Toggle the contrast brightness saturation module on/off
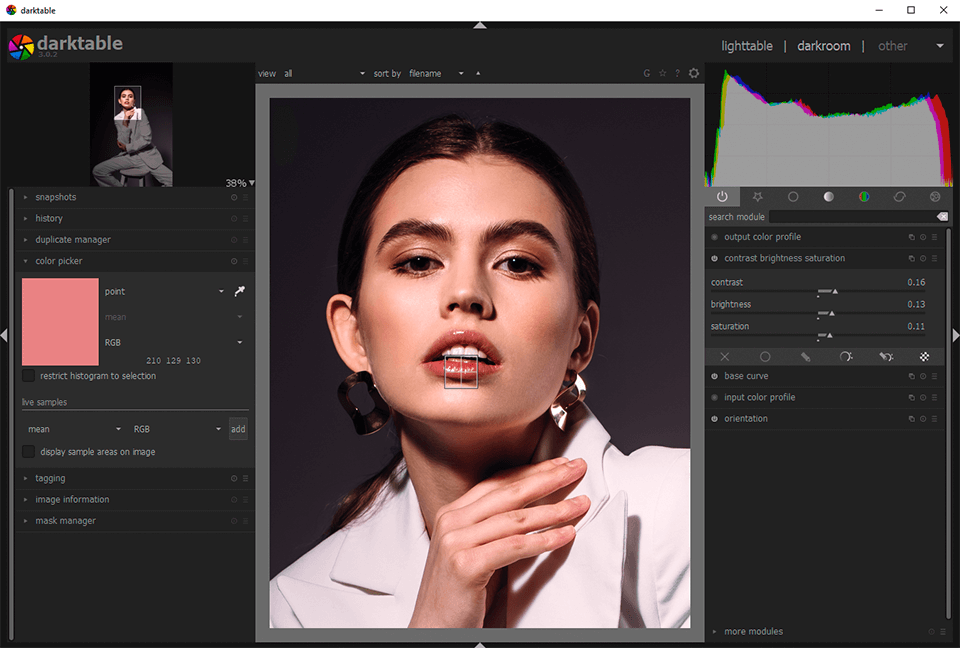This screenshot has width=960, height=648. (714, 258)
